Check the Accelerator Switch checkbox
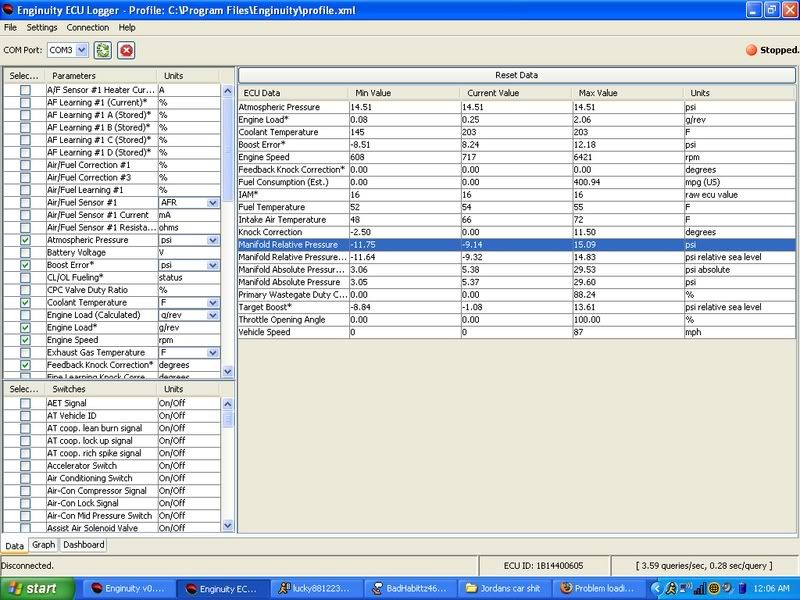The image size is (800, 600). [x=25, y=466]
